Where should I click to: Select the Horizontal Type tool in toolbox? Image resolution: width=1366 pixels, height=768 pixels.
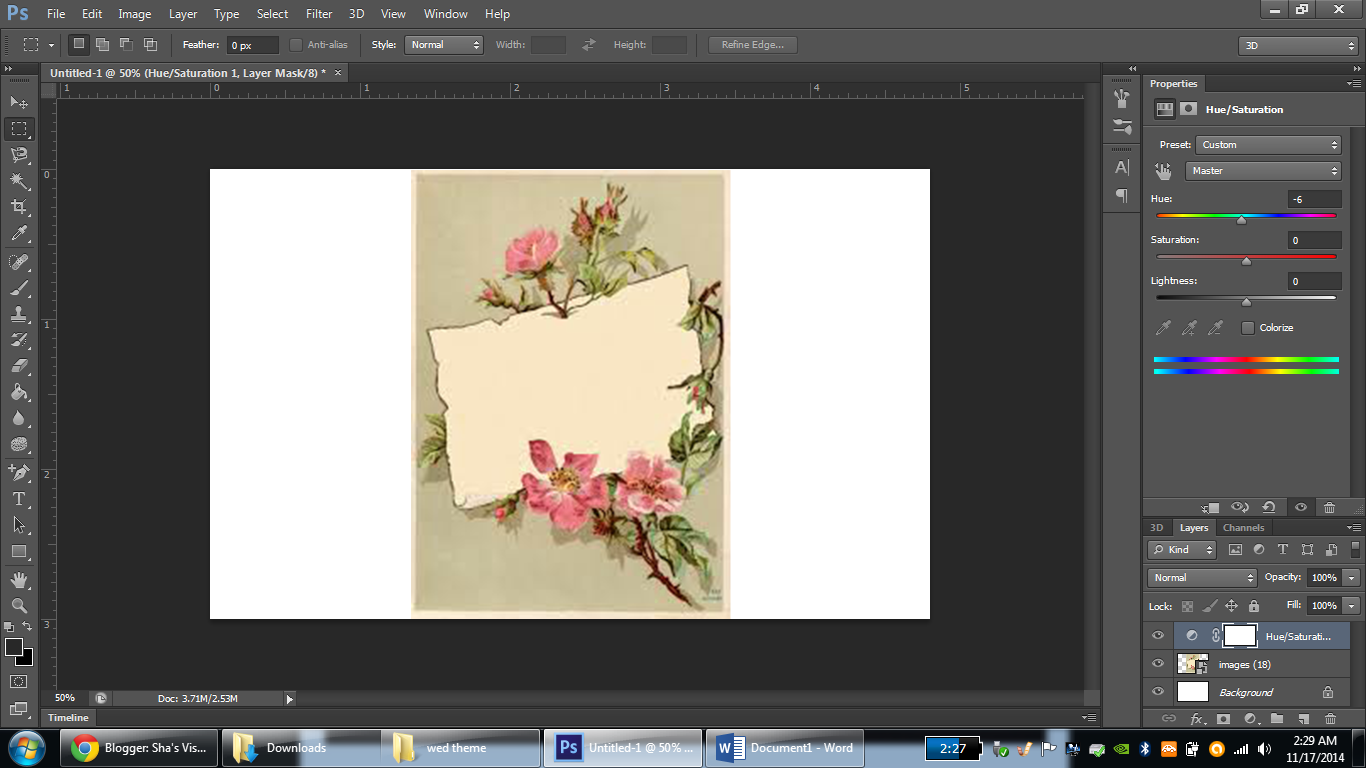tap(19, 498)
